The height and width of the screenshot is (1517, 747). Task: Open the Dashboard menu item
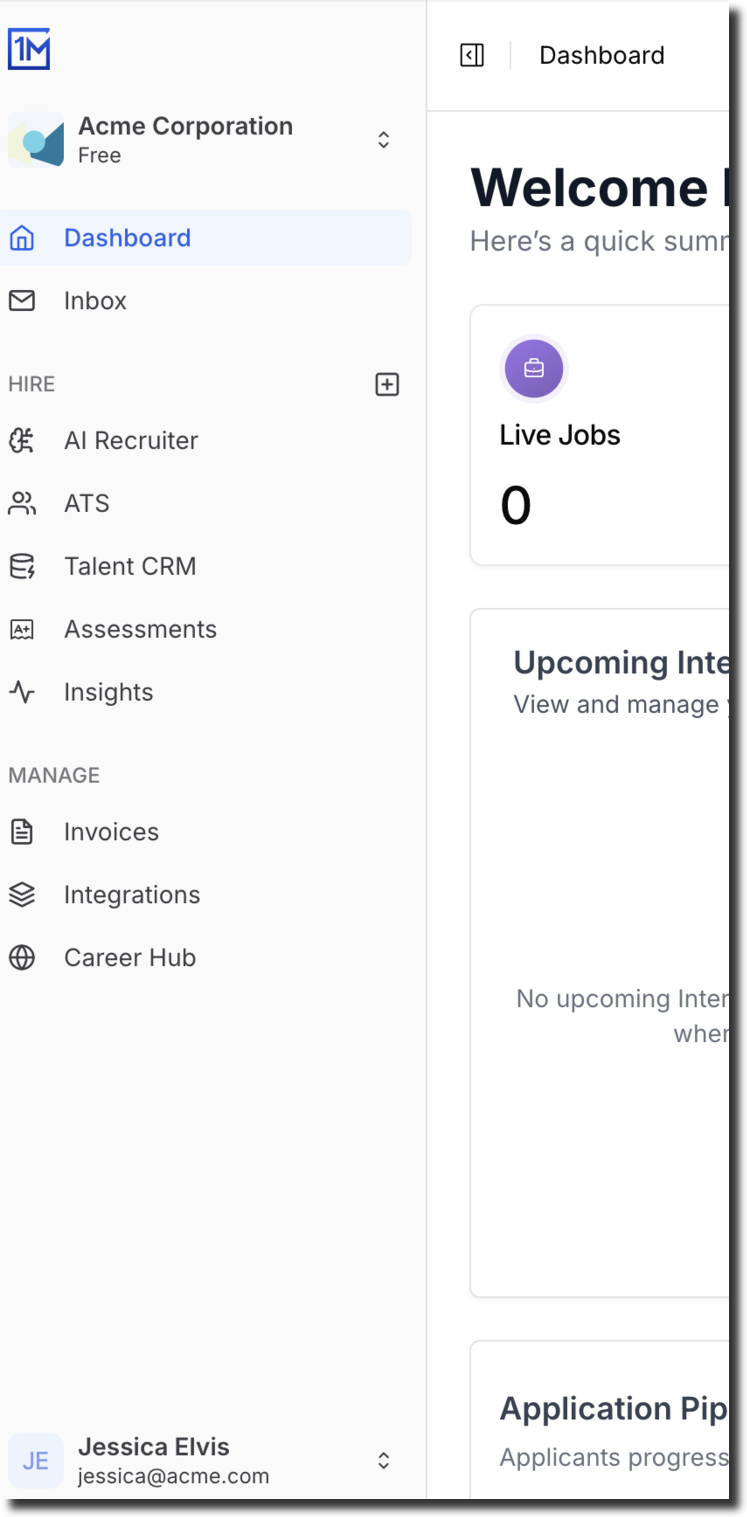pos(206,238)
